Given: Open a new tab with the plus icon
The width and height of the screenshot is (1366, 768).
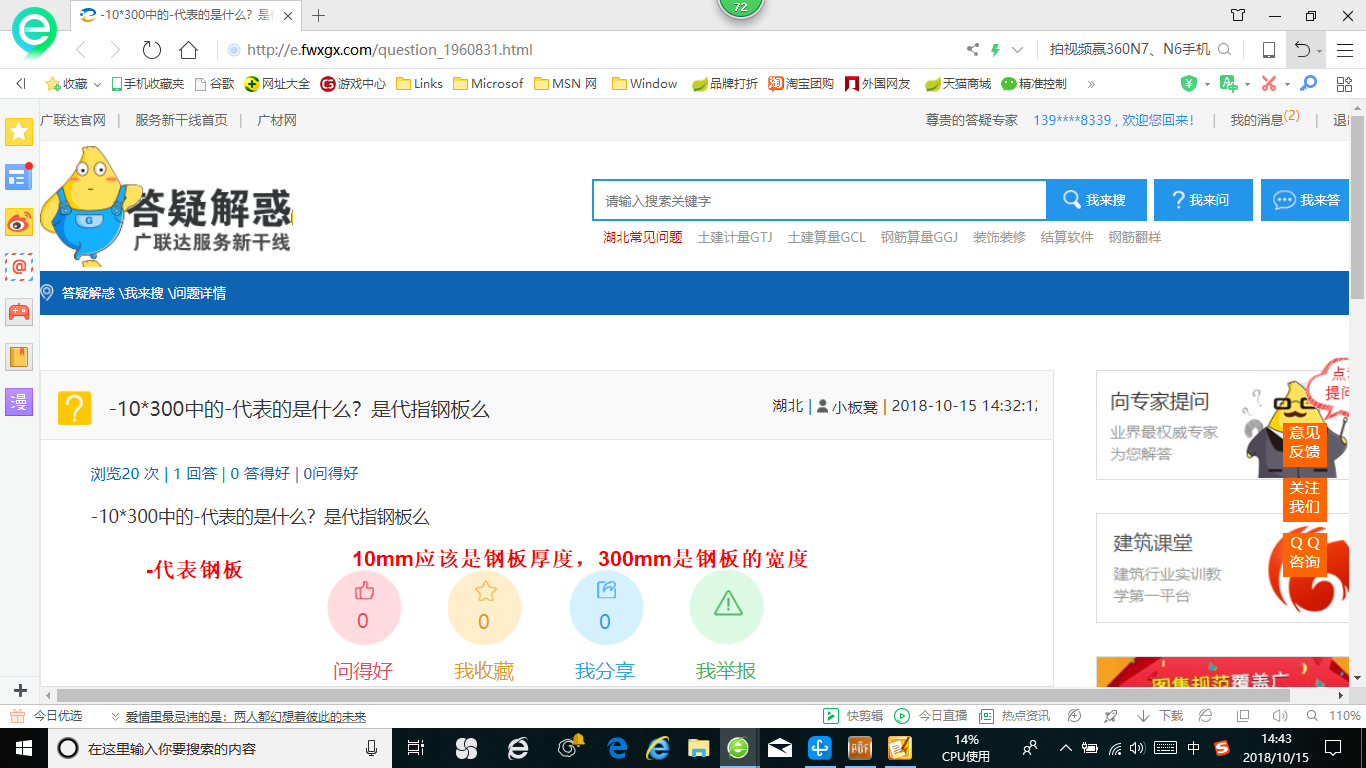Looking at the screenshot, I should pyautogui.click(x=319, y=15).
